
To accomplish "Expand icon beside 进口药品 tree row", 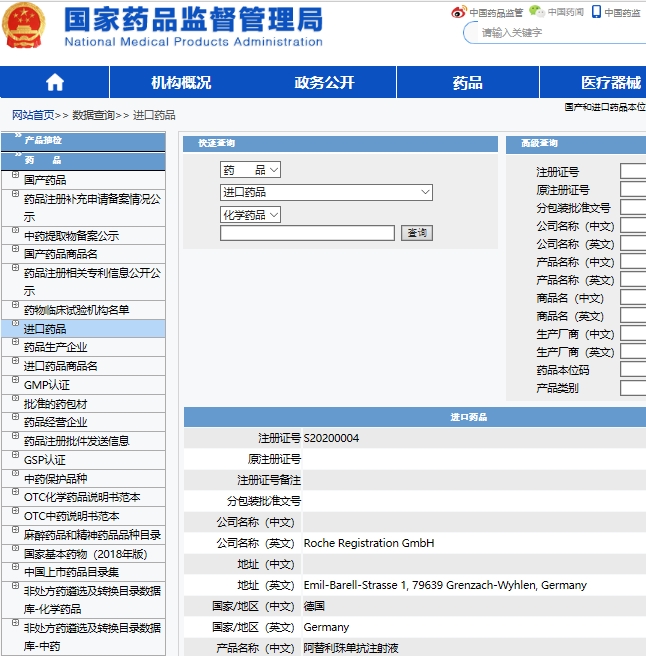I will (x=15, y=323).
